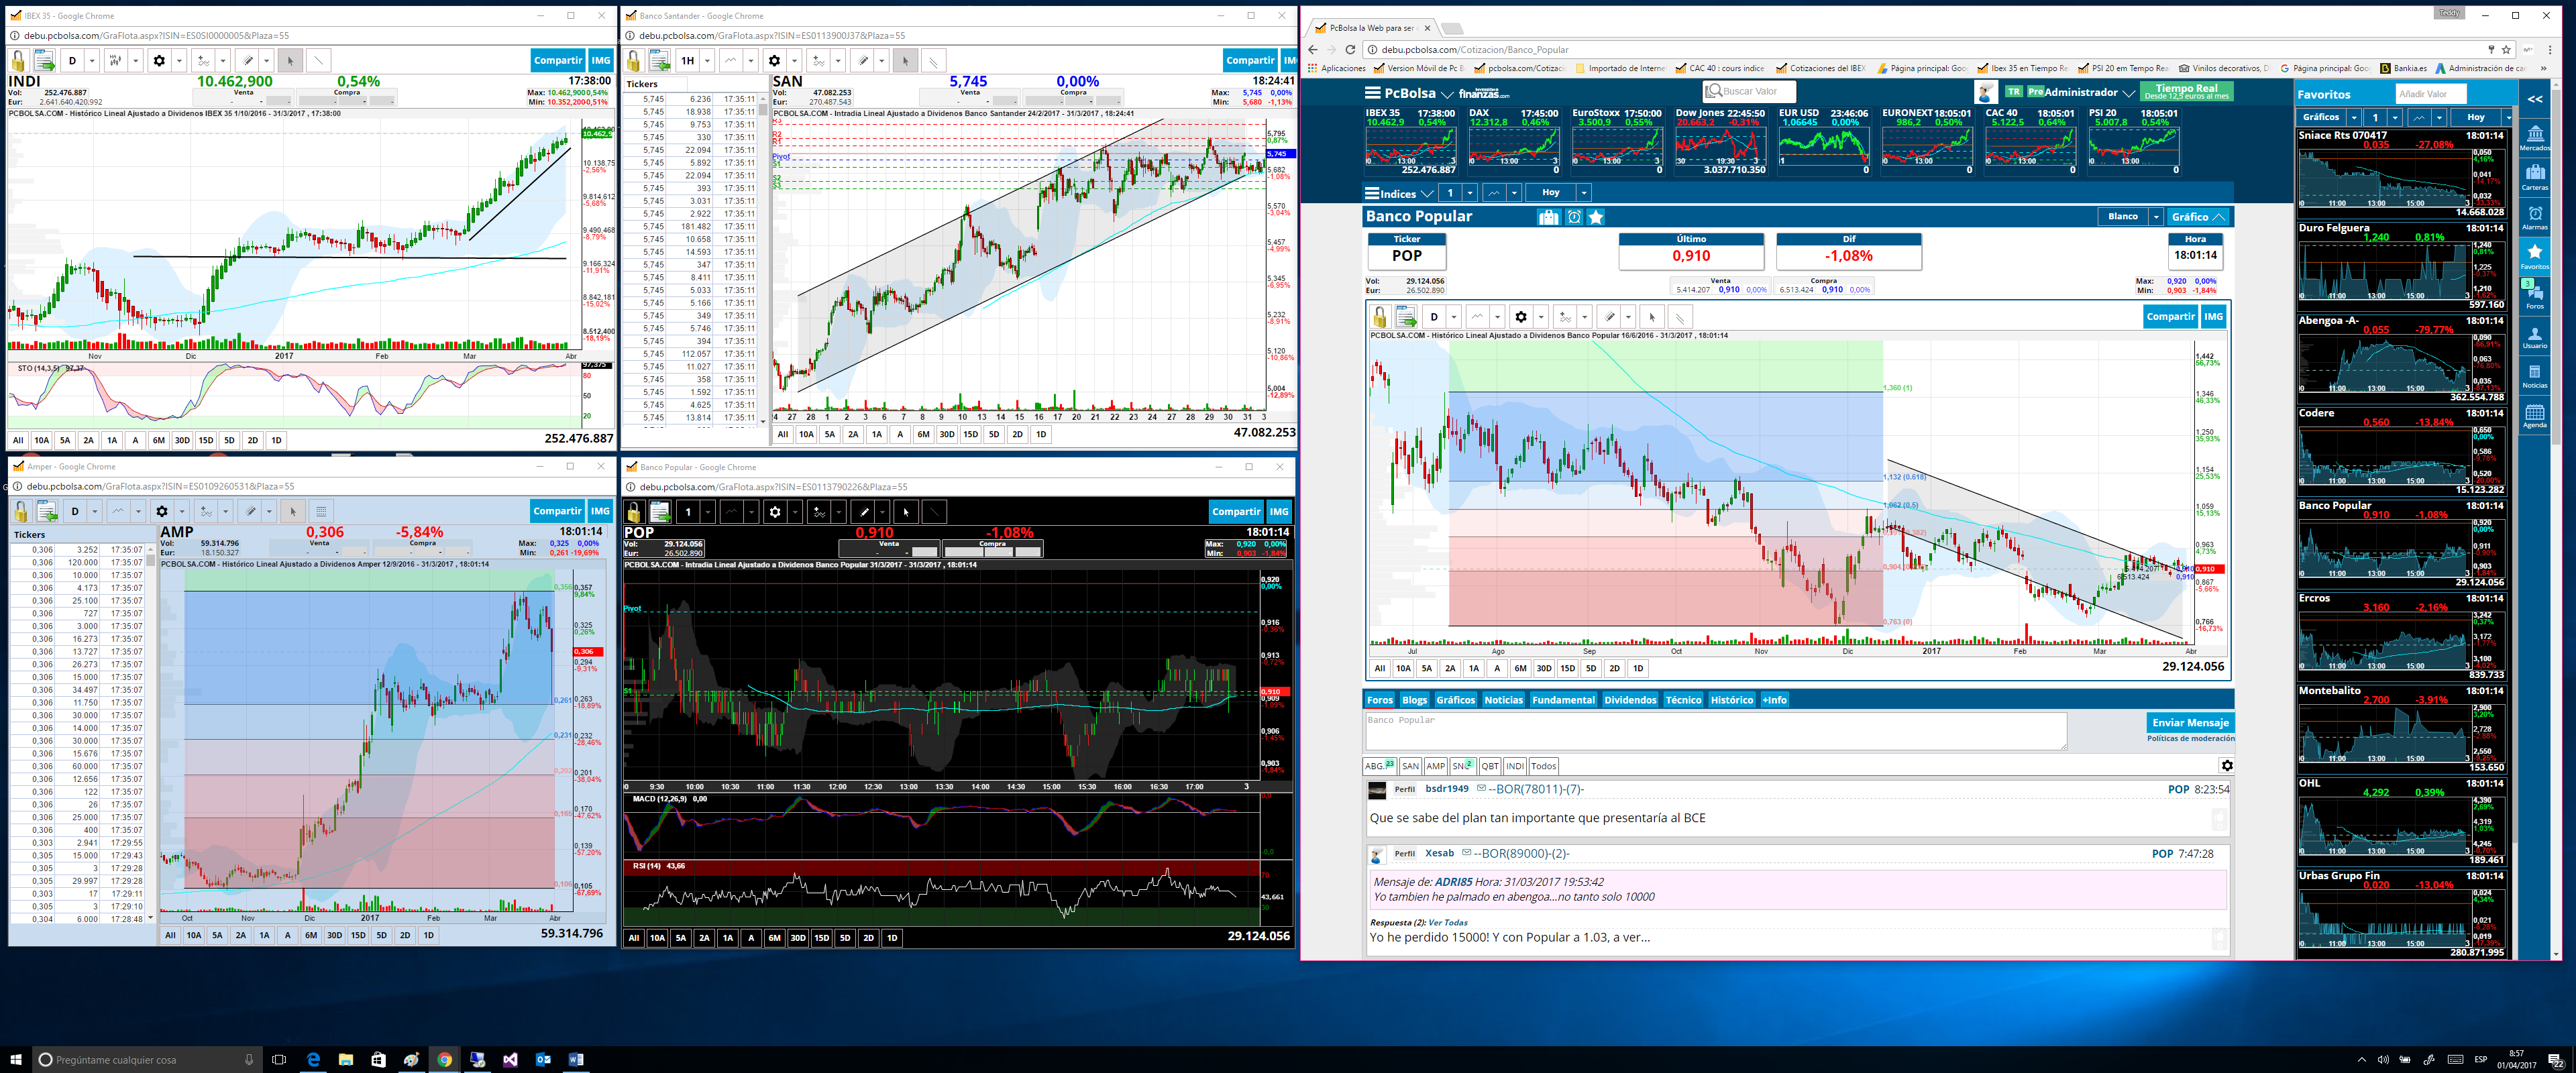Open chart type candlestick icon in IBEX 35 window
The height and width of the screenshot is (1073, 2576).
pos(115,61)
